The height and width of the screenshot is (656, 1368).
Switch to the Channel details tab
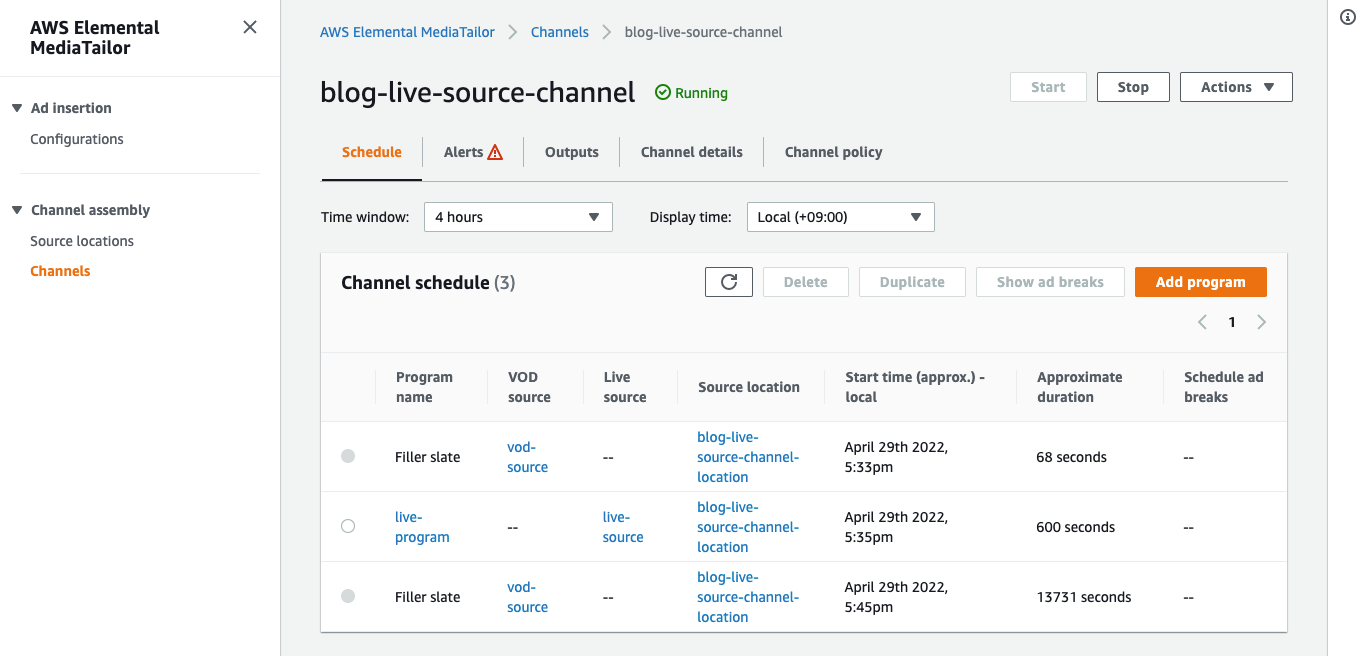coord(692,152)
